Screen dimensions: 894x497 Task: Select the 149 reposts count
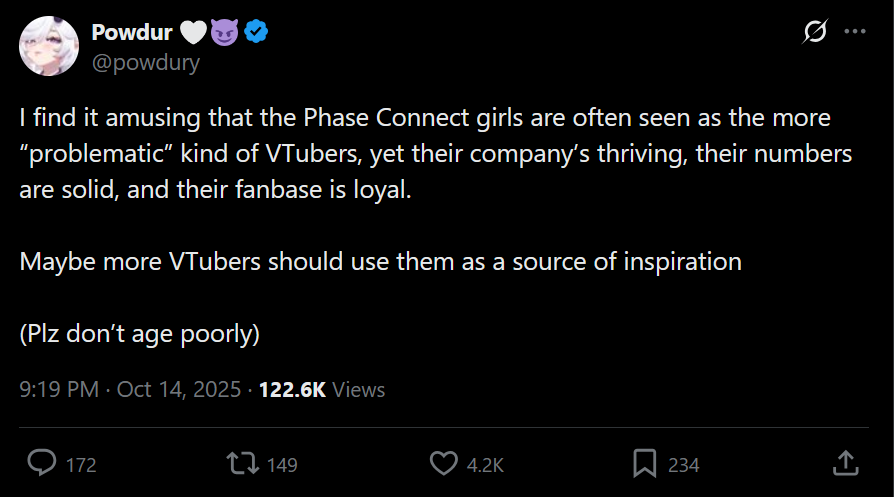[x=282, y=465]
